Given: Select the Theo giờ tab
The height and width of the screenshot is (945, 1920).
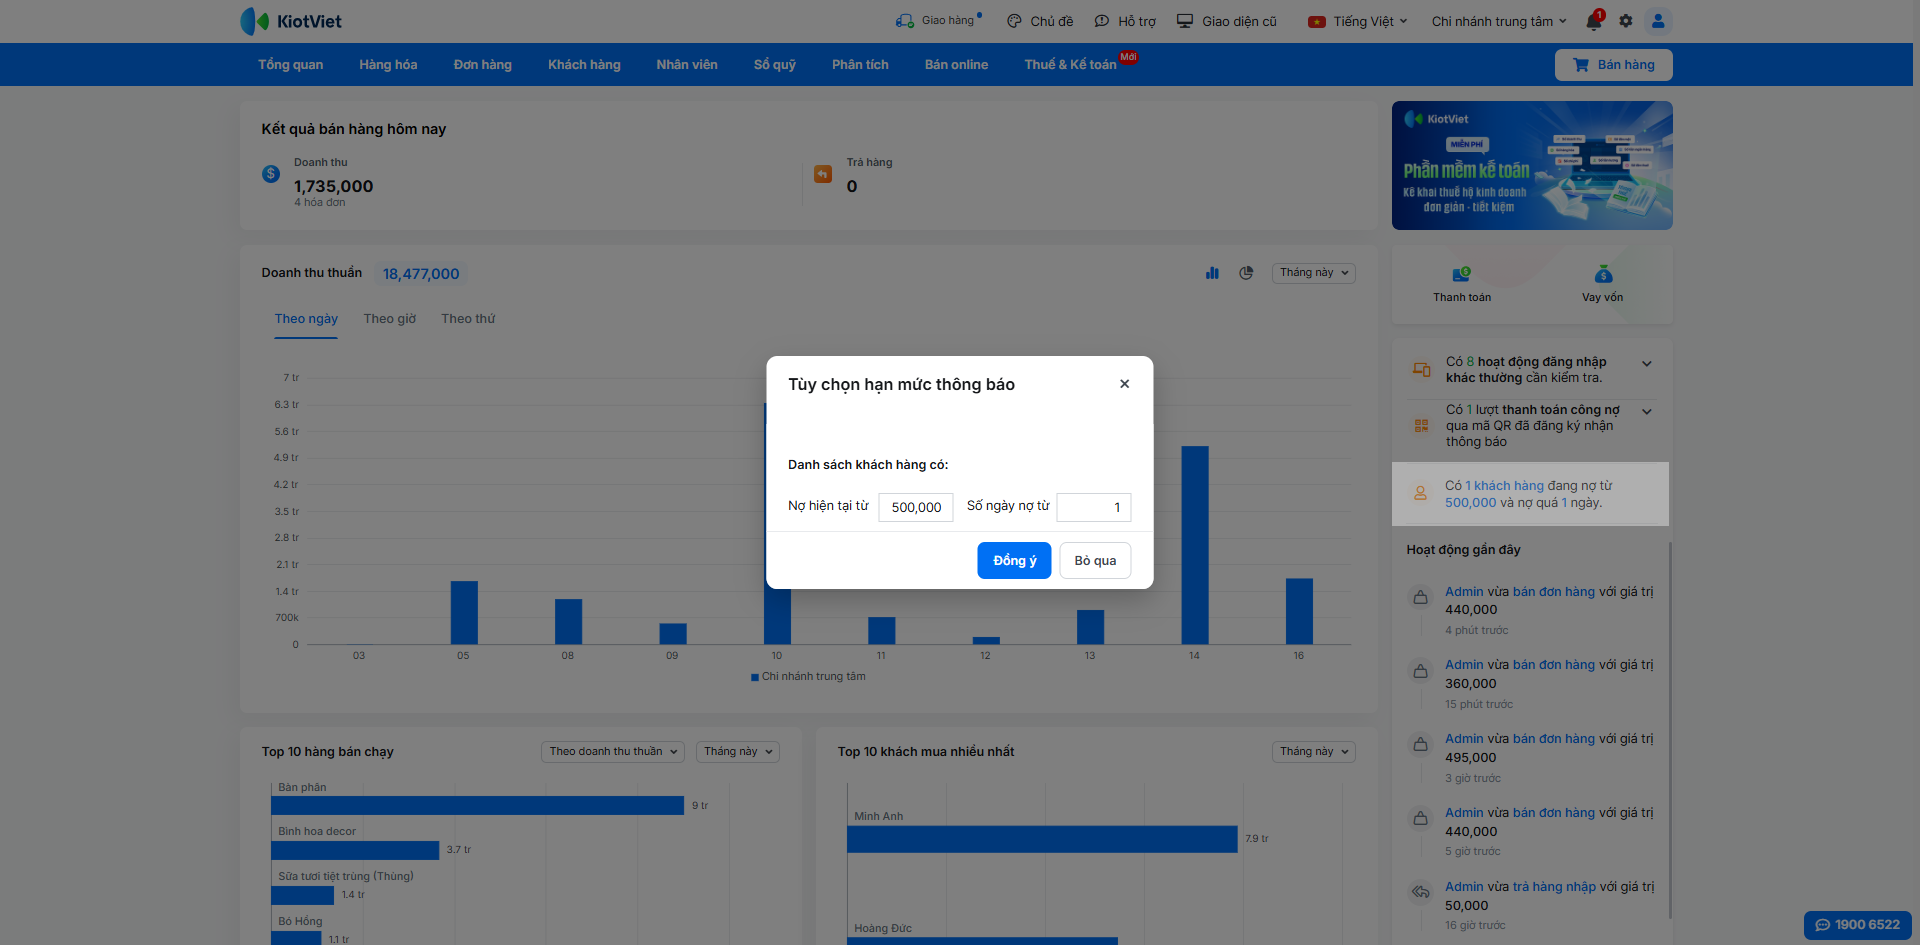Looking at the screenshot, I should point(390,319).
